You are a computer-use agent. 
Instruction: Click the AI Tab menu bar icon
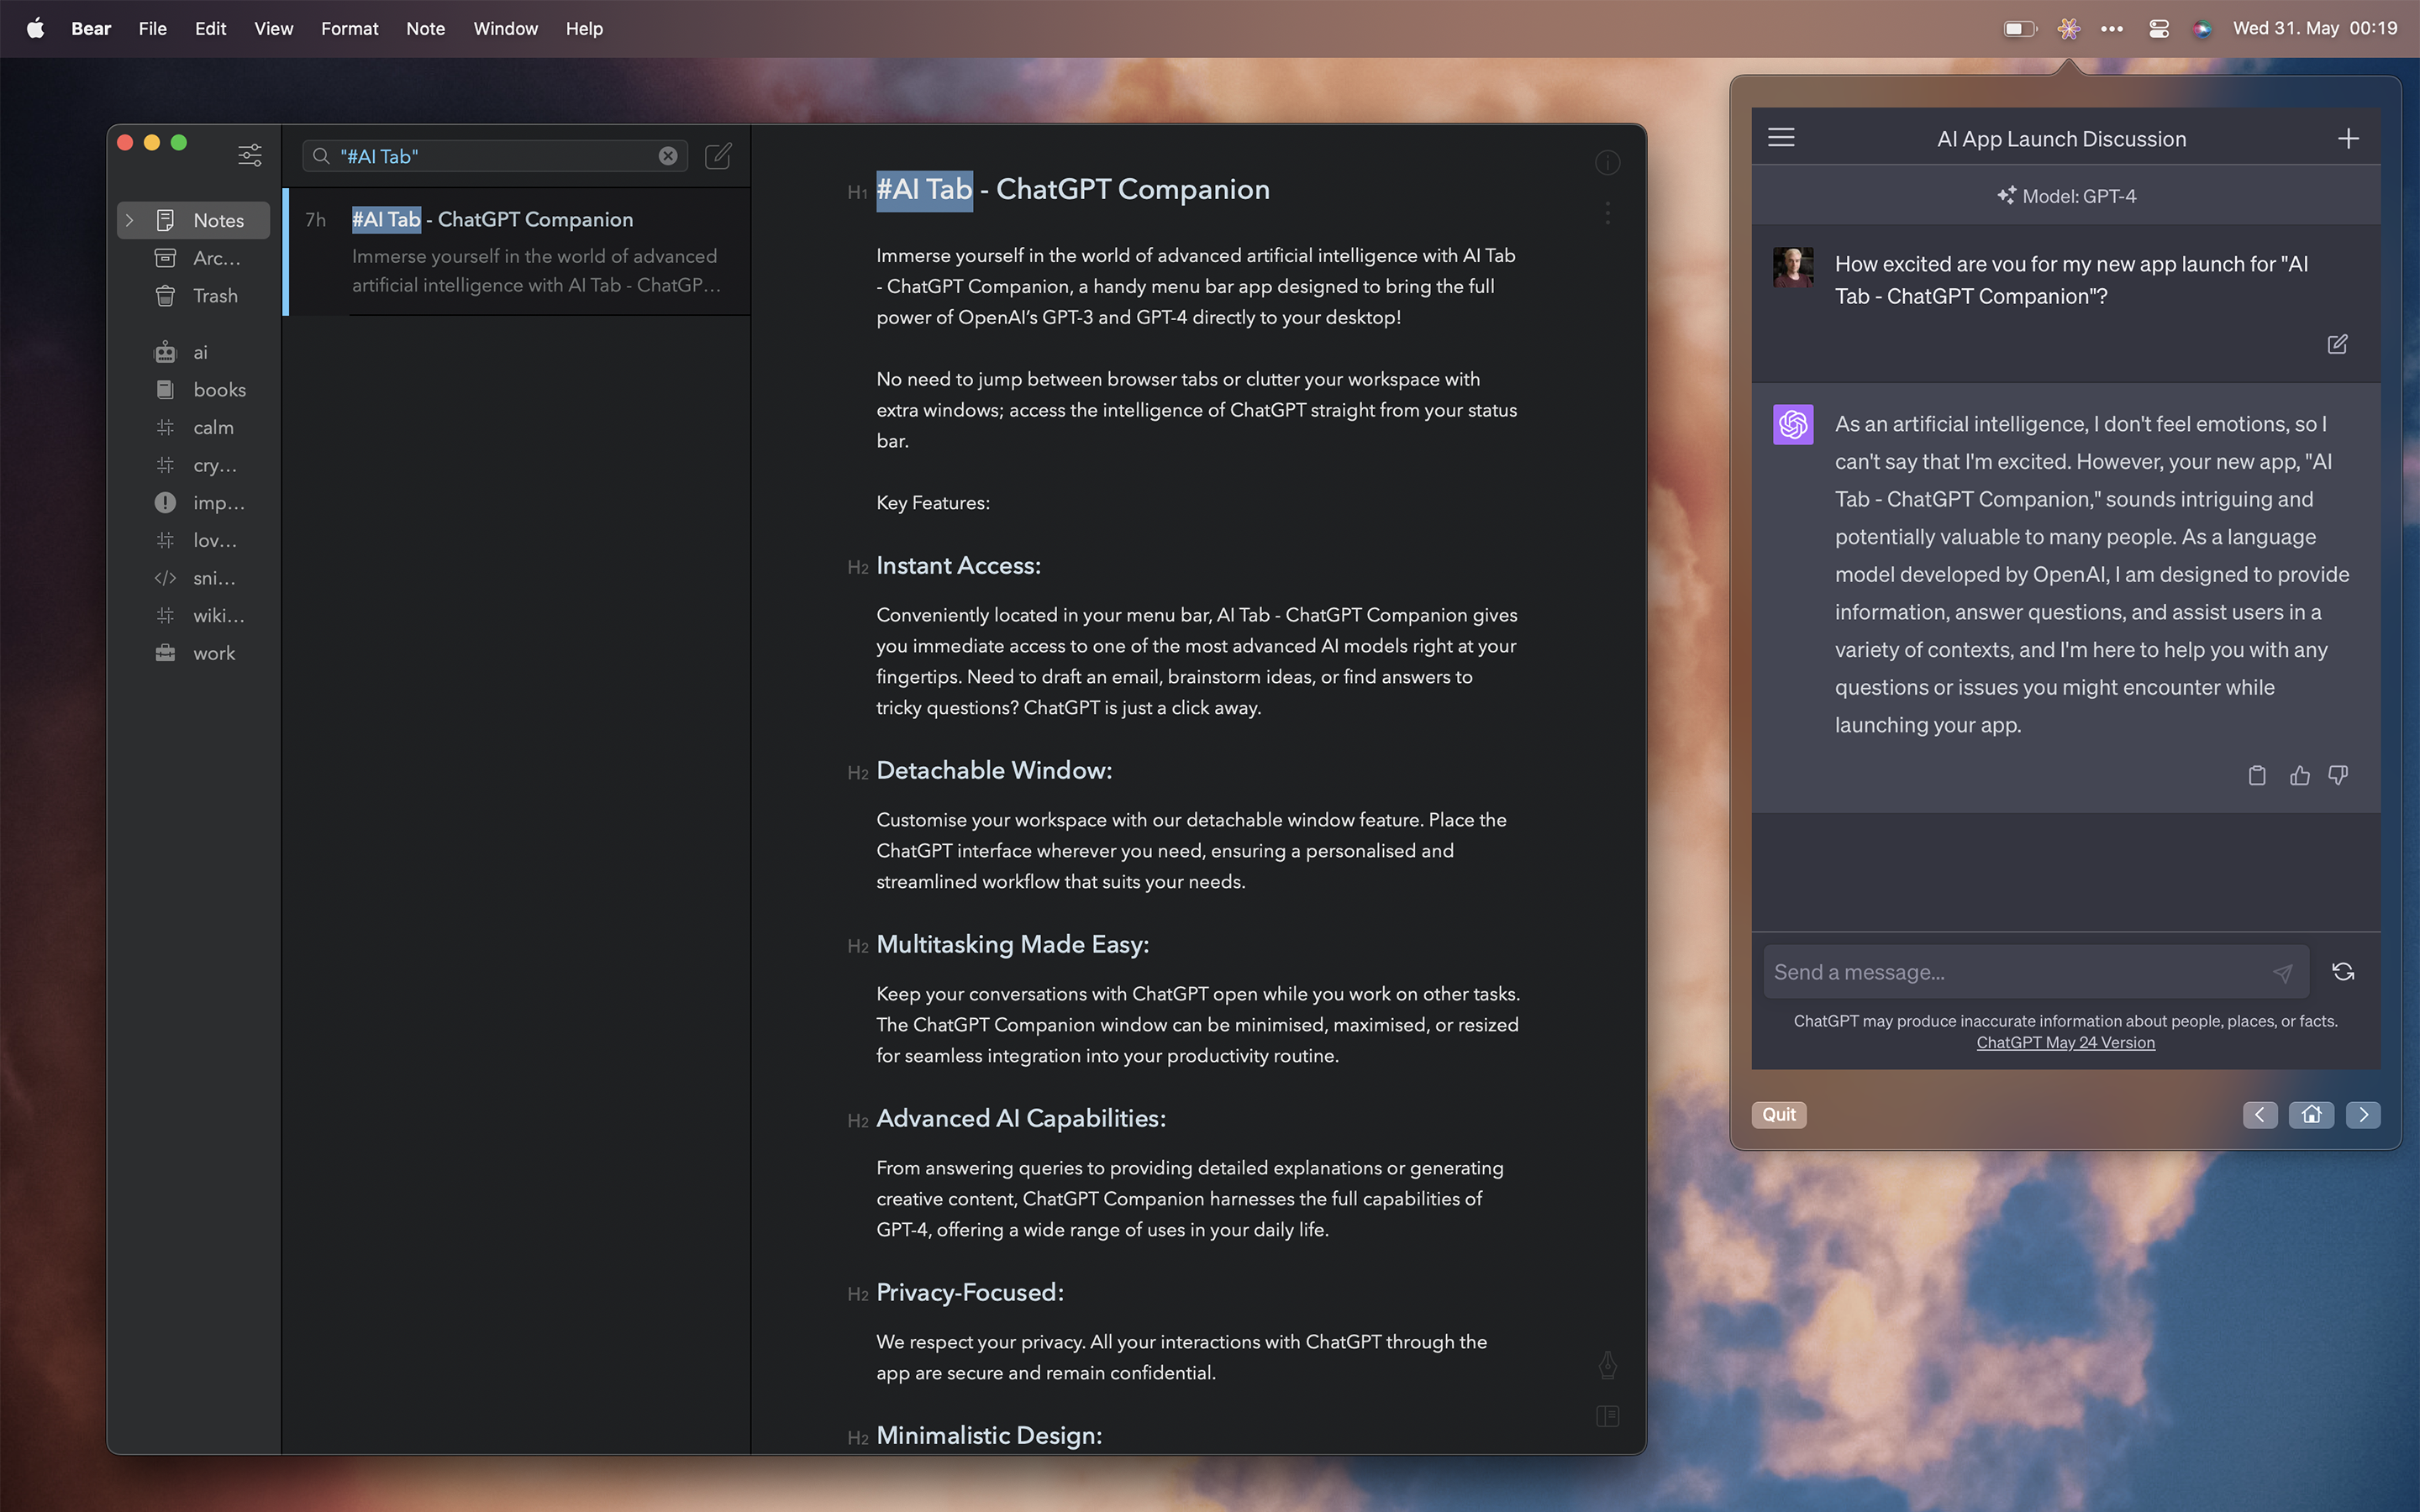2068,28
